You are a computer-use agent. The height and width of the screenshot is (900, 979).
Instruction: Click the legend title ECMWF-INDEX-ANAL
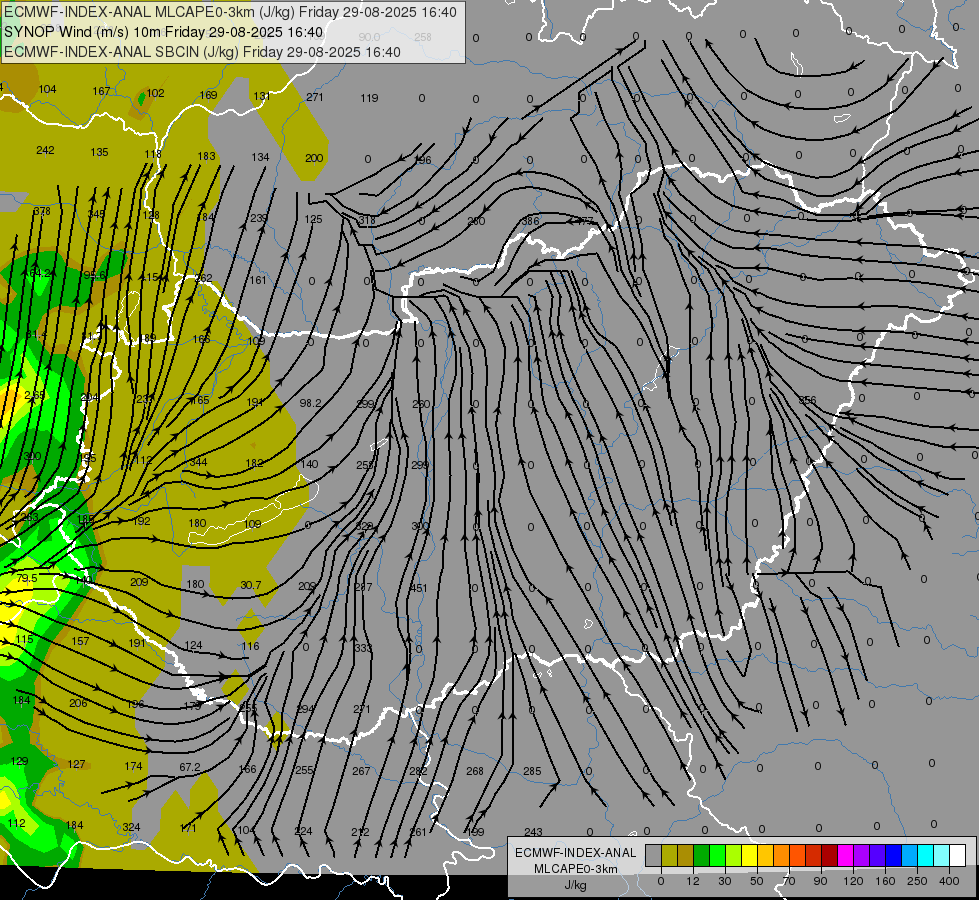tap(576, 853)
